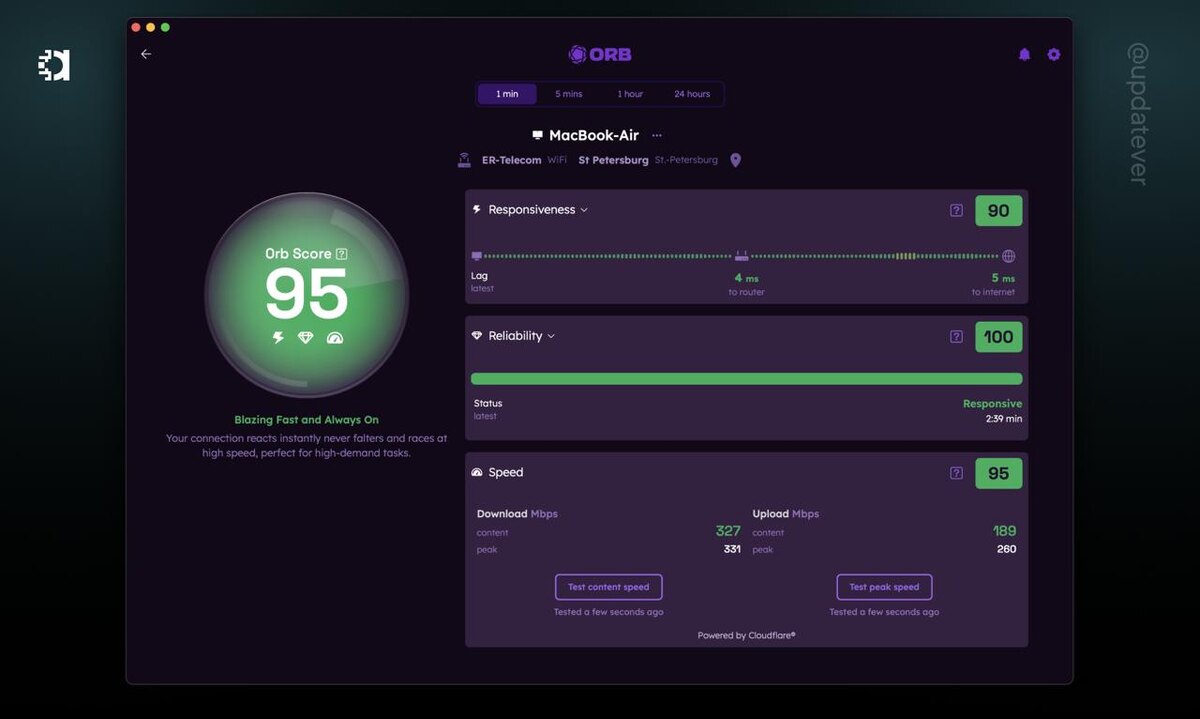
Task: Click upload peak value 260
Action: (x=1007, y=549)
